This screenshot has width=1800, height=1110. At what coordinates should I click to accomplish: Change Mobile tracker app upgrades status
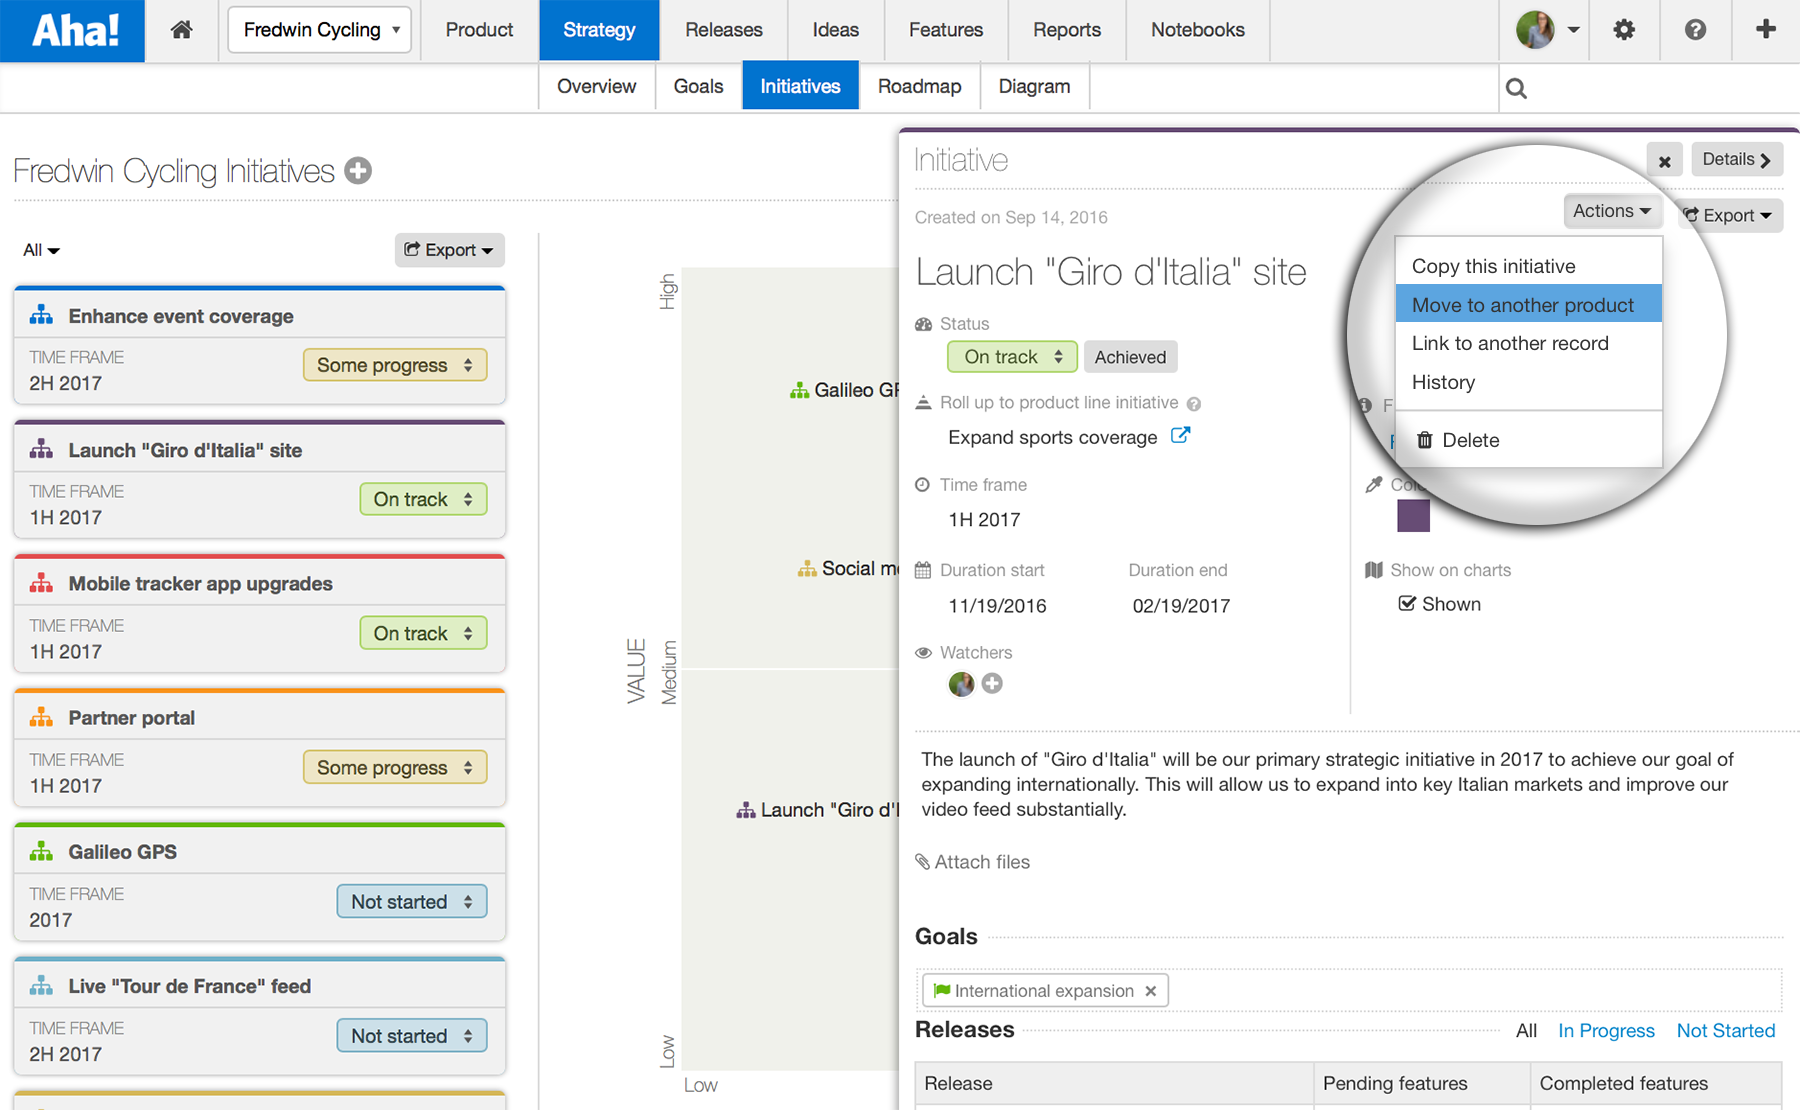[x=423, y=633]
